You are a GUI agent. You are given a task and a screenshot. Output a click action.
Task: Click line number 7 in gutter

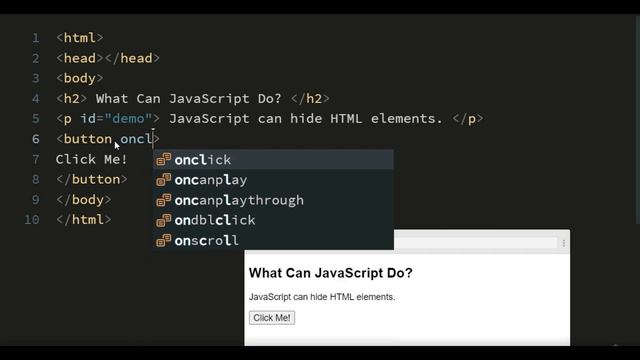click(36, 159)
